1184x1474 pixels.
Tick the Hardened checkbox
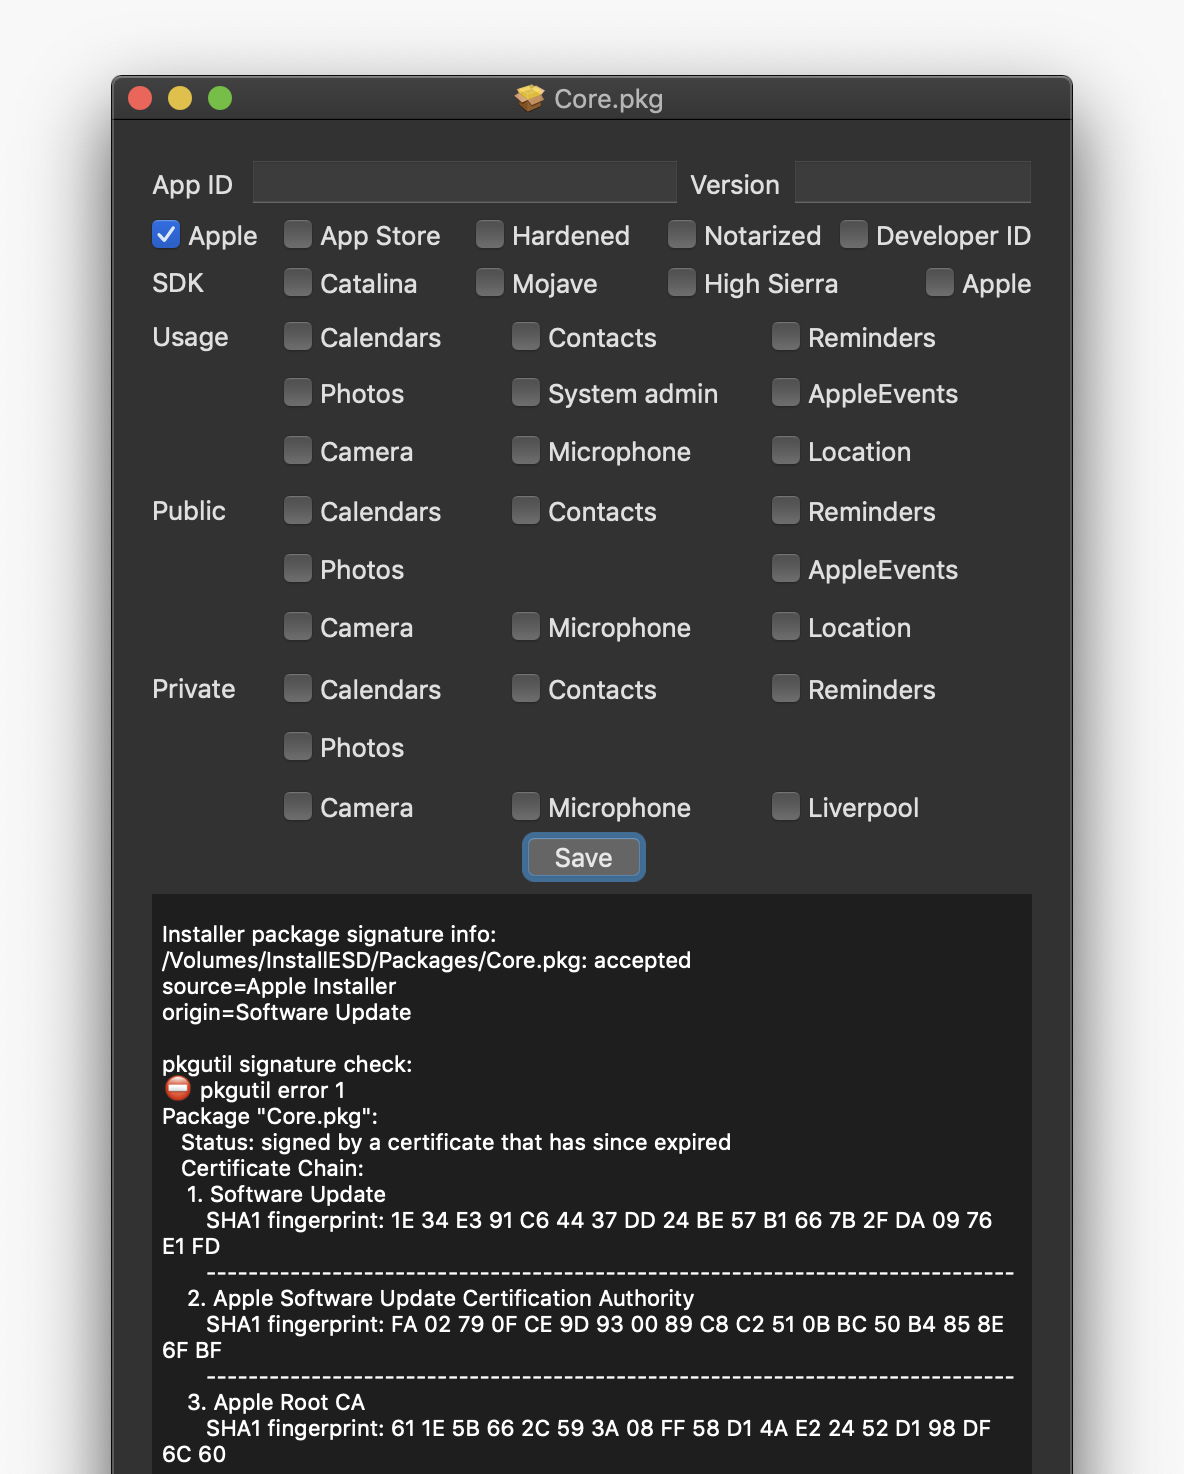(490, 235)
